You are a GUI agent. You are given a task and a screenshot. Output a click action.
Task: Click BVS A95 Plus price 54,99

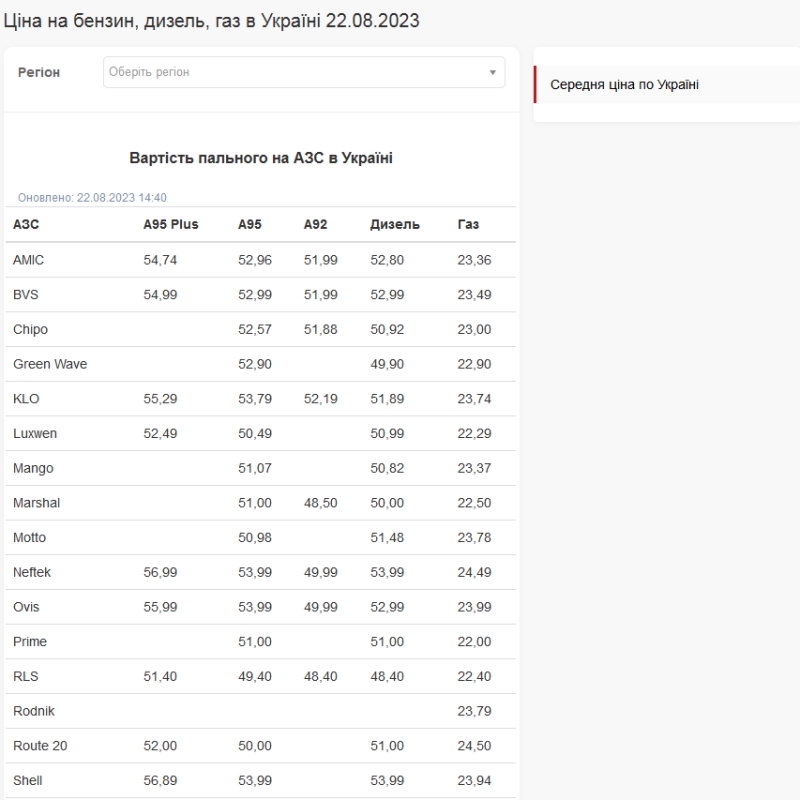pyautogui.click(x=160, y=295)
